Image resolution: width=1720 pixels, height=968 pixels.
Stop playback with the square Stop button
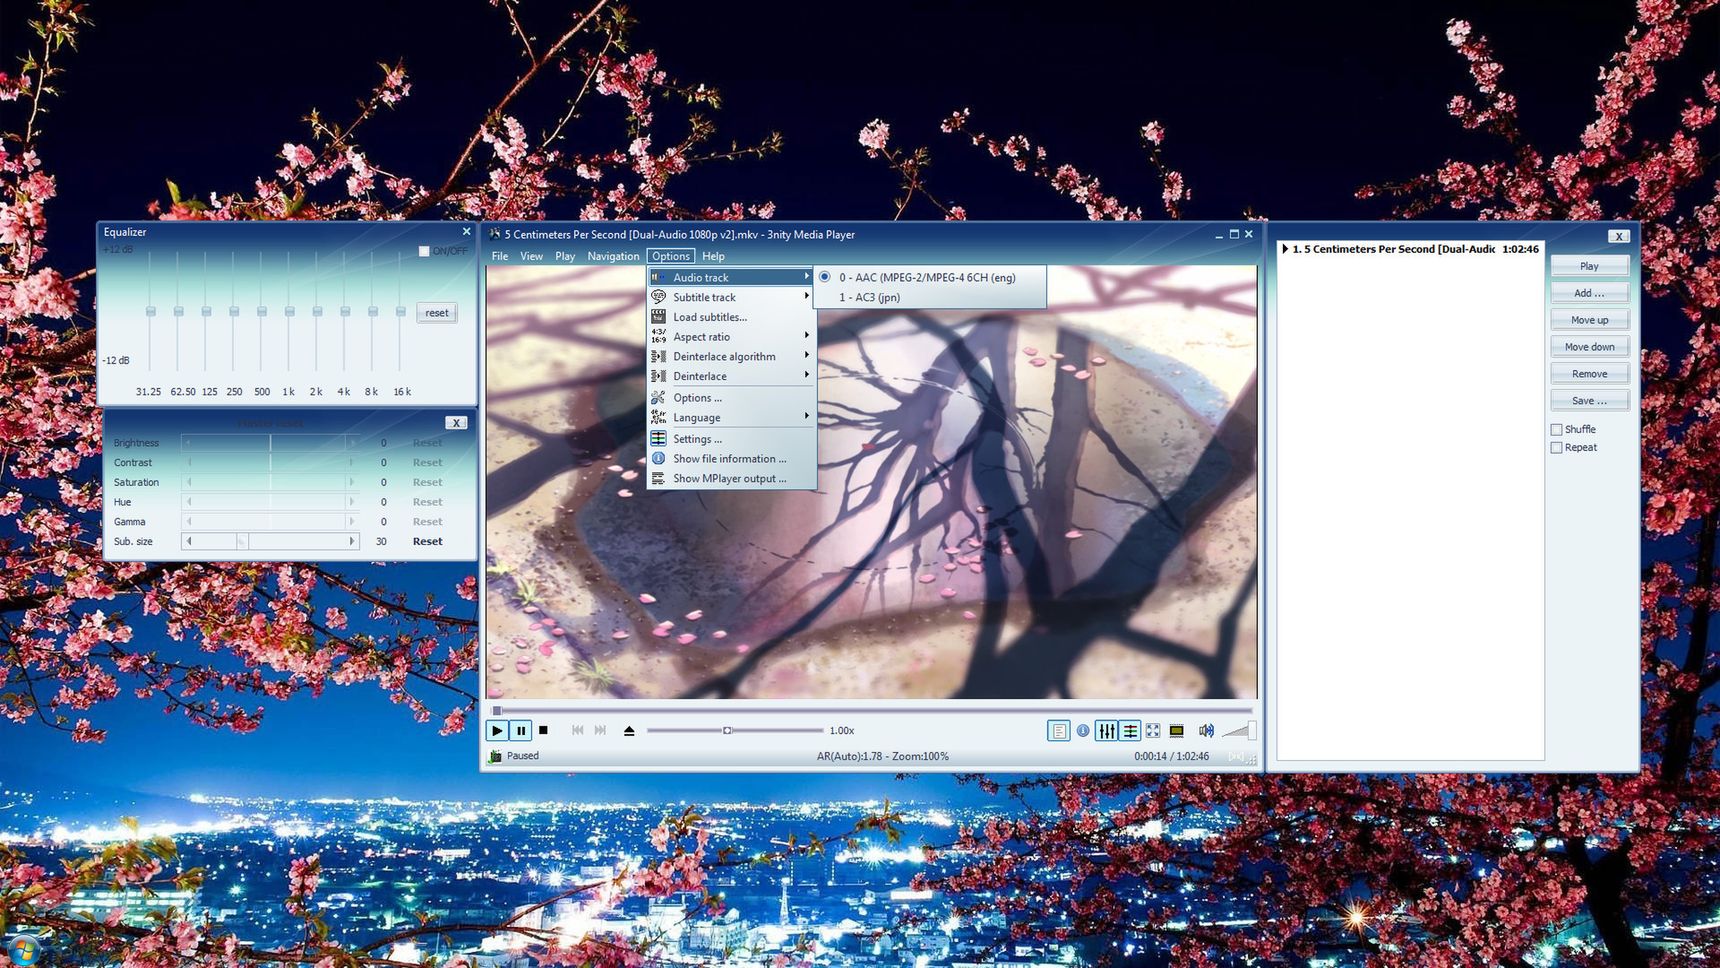tap(544, 731)
